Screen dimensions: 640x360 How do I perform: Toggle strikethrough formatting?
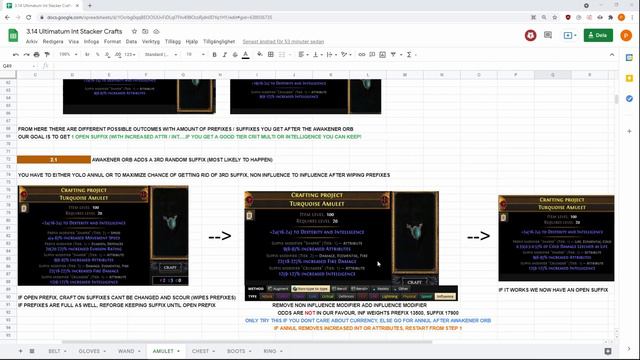pyautogui.click(x=235, y=54)
